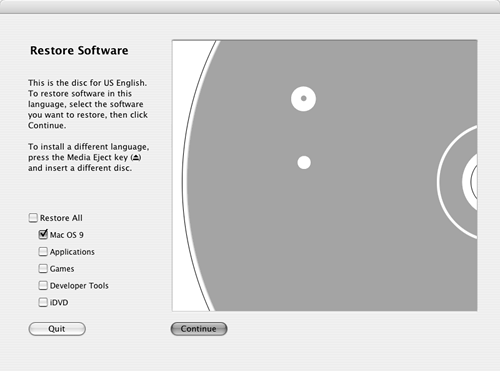Screen dimensions: 500x371
Task: Click the Quit button
Action: [57, 329]
